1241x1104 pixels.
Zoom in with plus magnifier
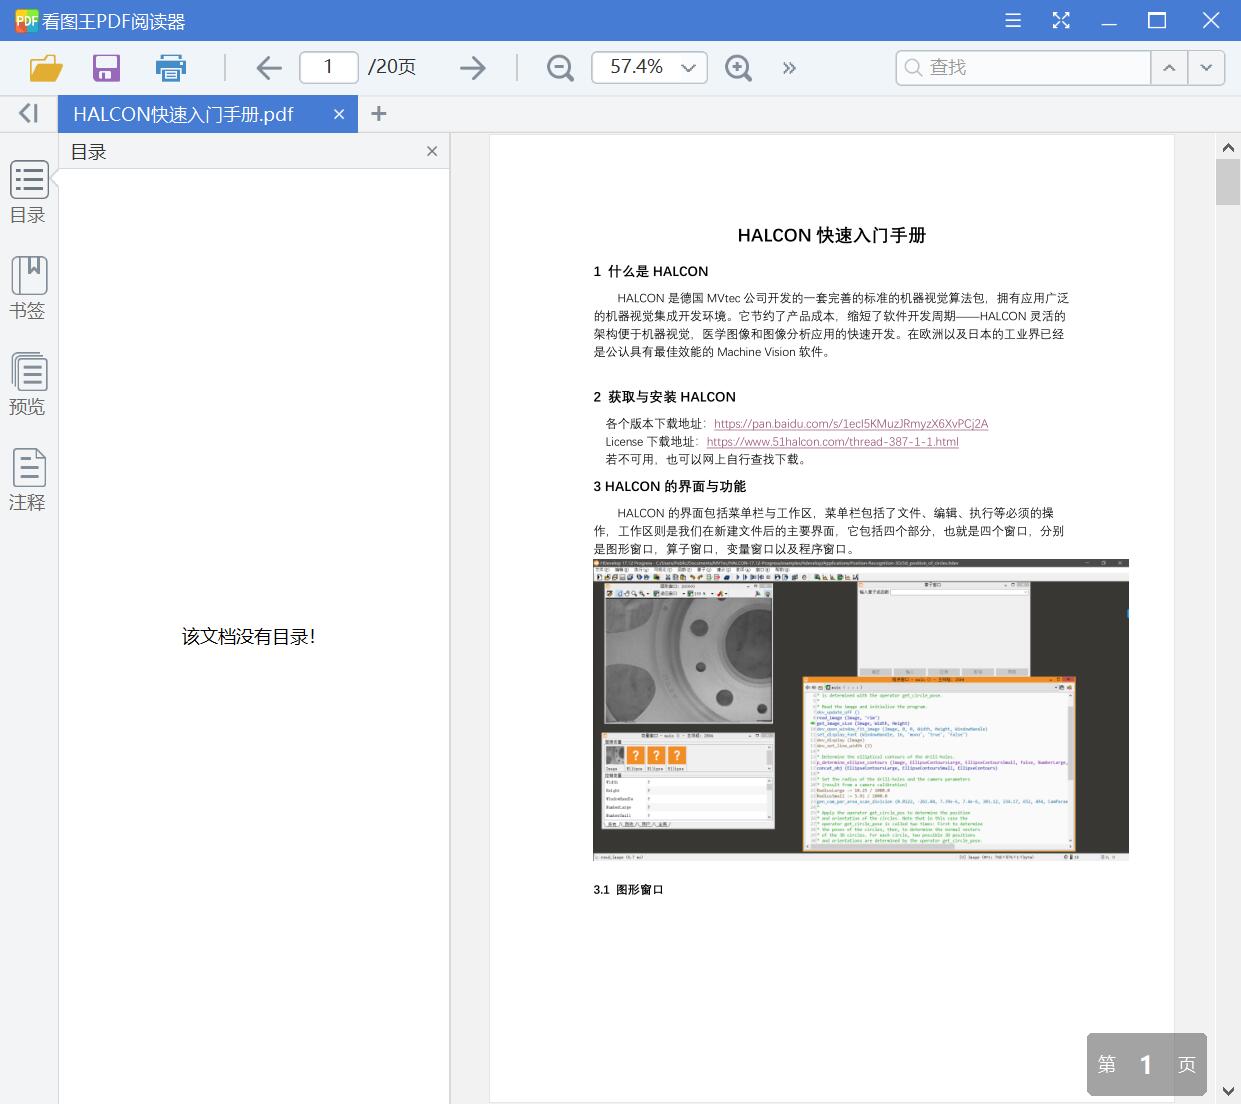738,68
